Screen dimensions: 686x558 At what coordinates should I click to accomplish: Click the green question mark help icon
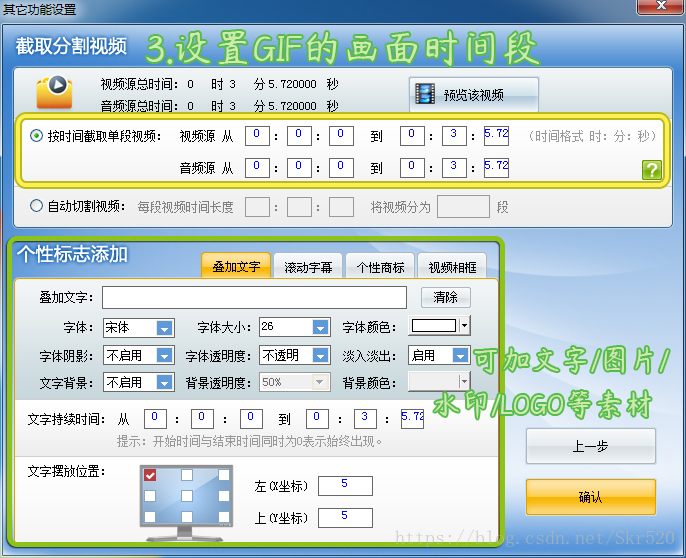[x=651, y=170]
